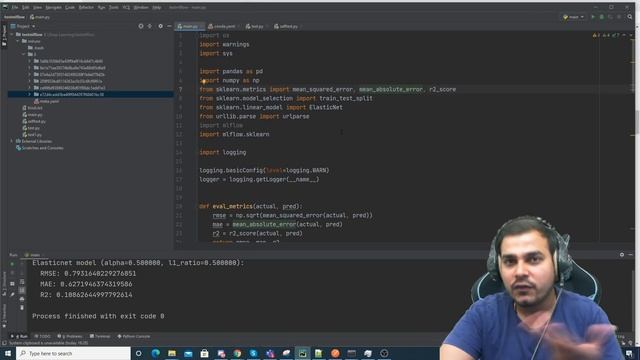Open the Refactor menu
Image resolution: width=640 pixels, height=360 pixels.
86,7
